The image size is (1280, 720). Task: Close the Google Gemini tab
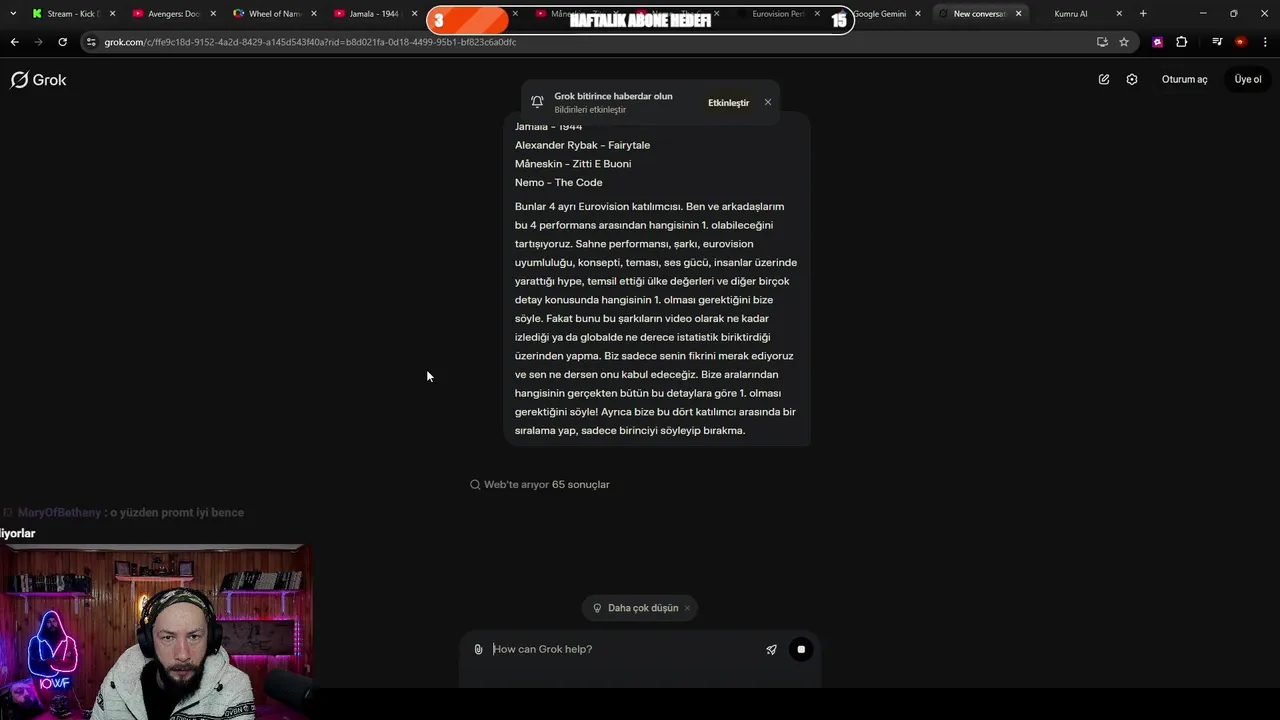point(918,14)
